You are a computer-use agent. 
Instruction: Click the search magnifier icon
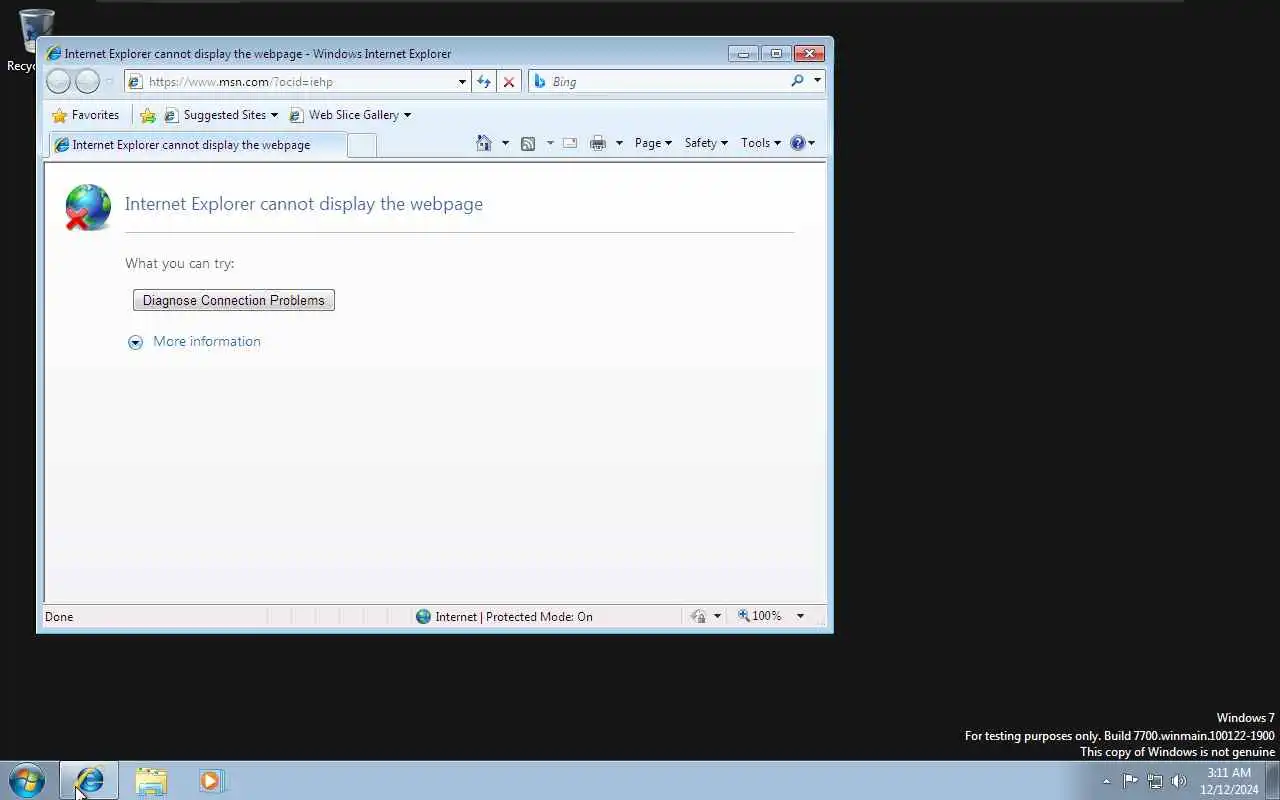pyautogui.click(x=797, y=81)
